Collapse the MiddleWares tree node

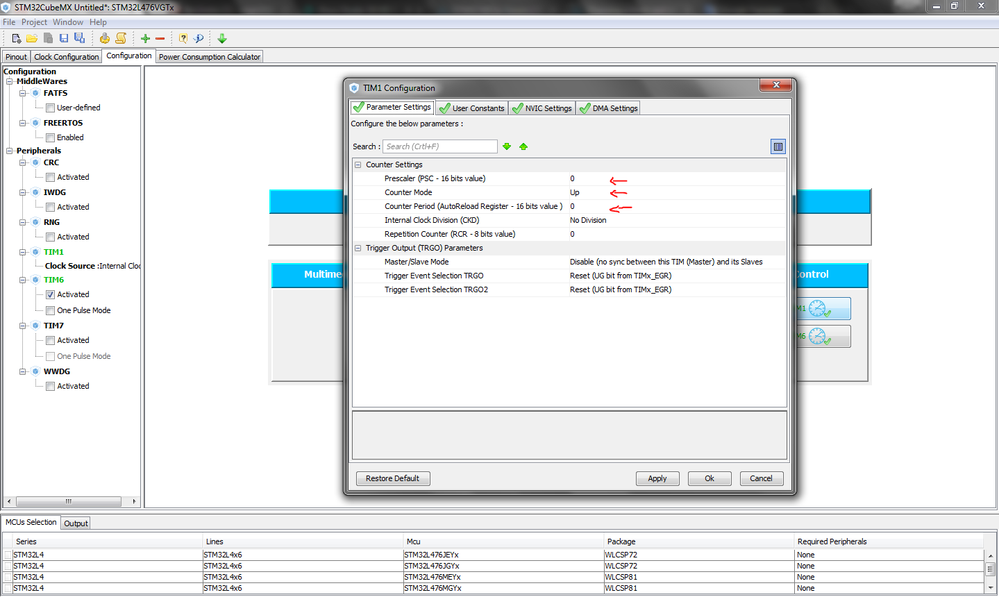(x=10, y=82)
